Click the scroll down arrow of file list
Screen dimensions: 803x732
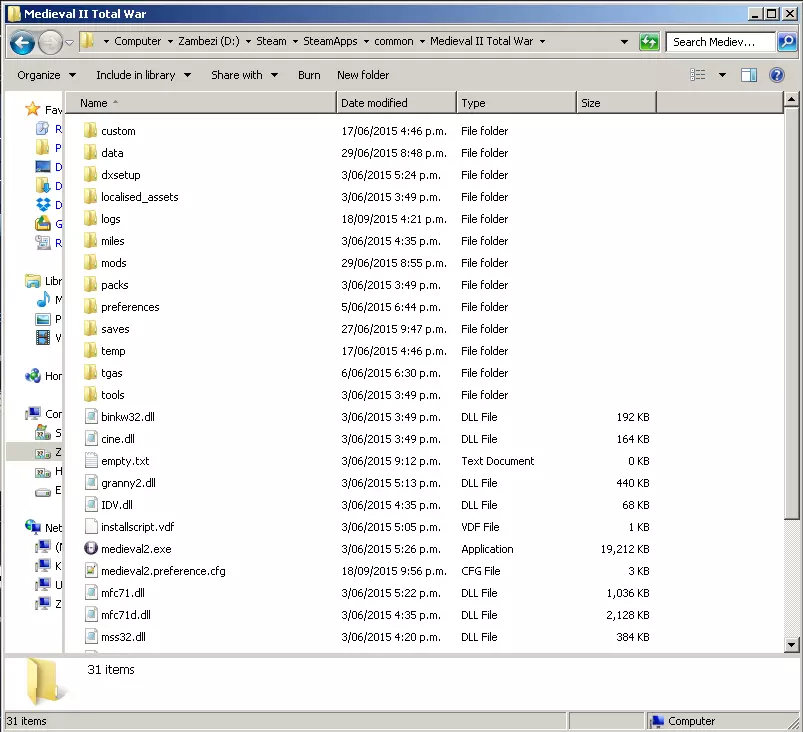tap(791, 645)
